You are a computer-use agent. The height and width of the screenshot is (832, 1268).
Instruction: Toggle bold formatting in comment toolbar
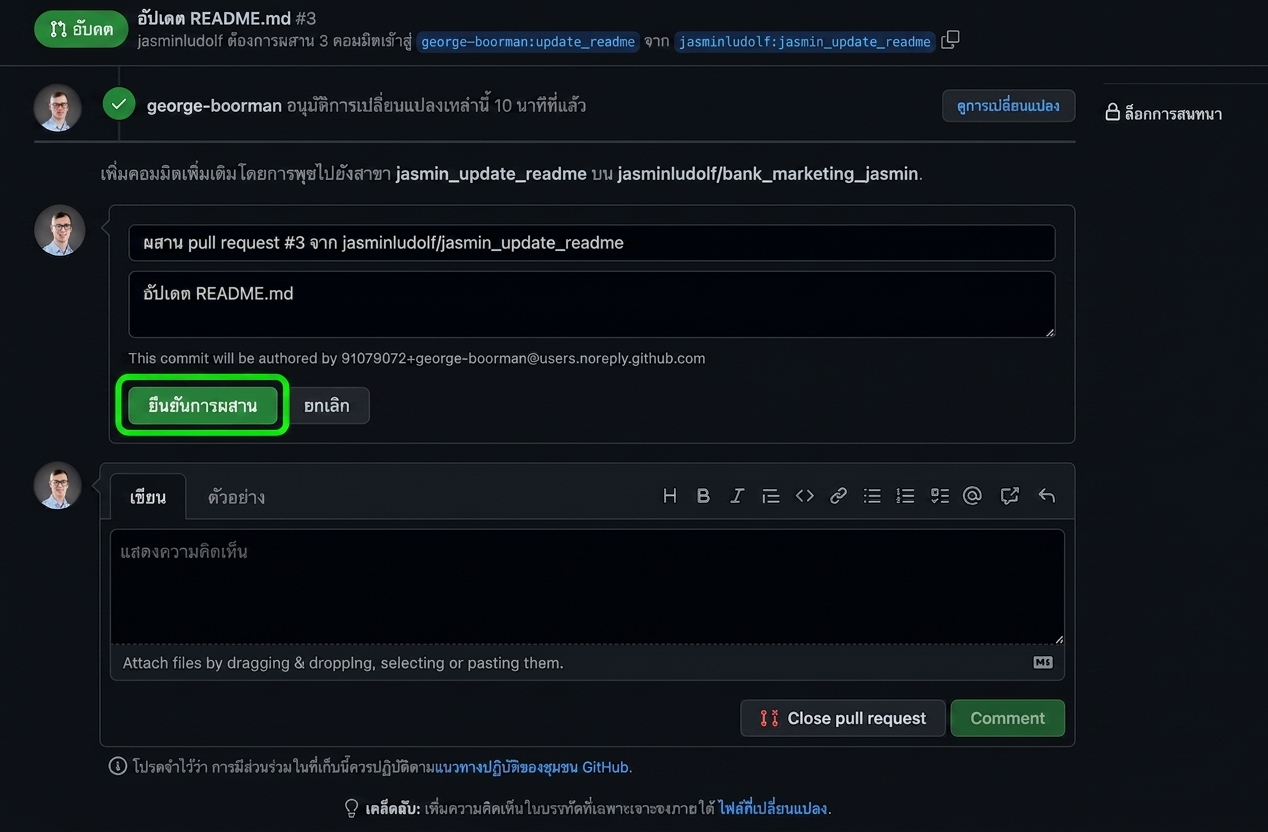click(703, 496)
